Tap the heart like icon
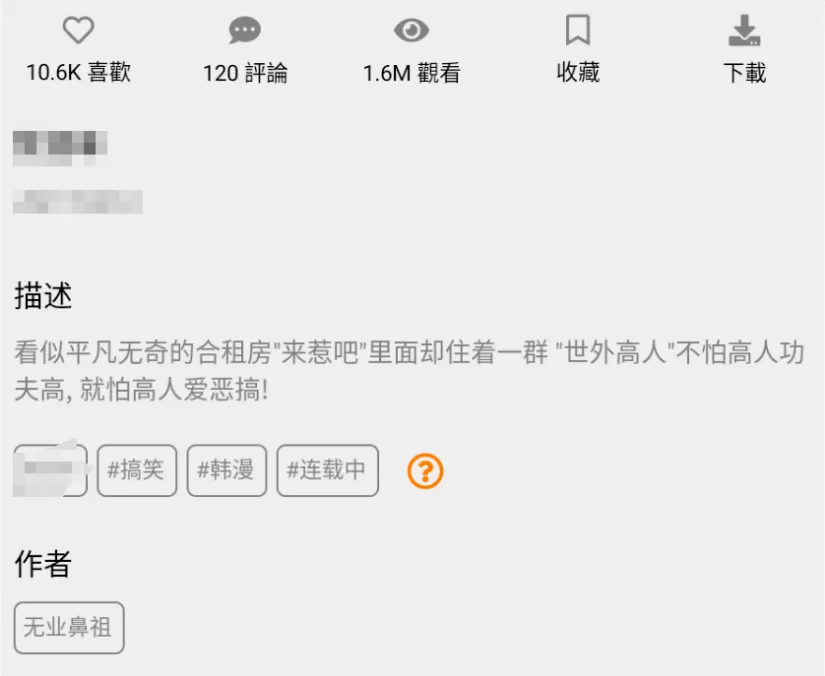This screenshot has width=825, height=676. pyautogui.click(x=78, y=29)
